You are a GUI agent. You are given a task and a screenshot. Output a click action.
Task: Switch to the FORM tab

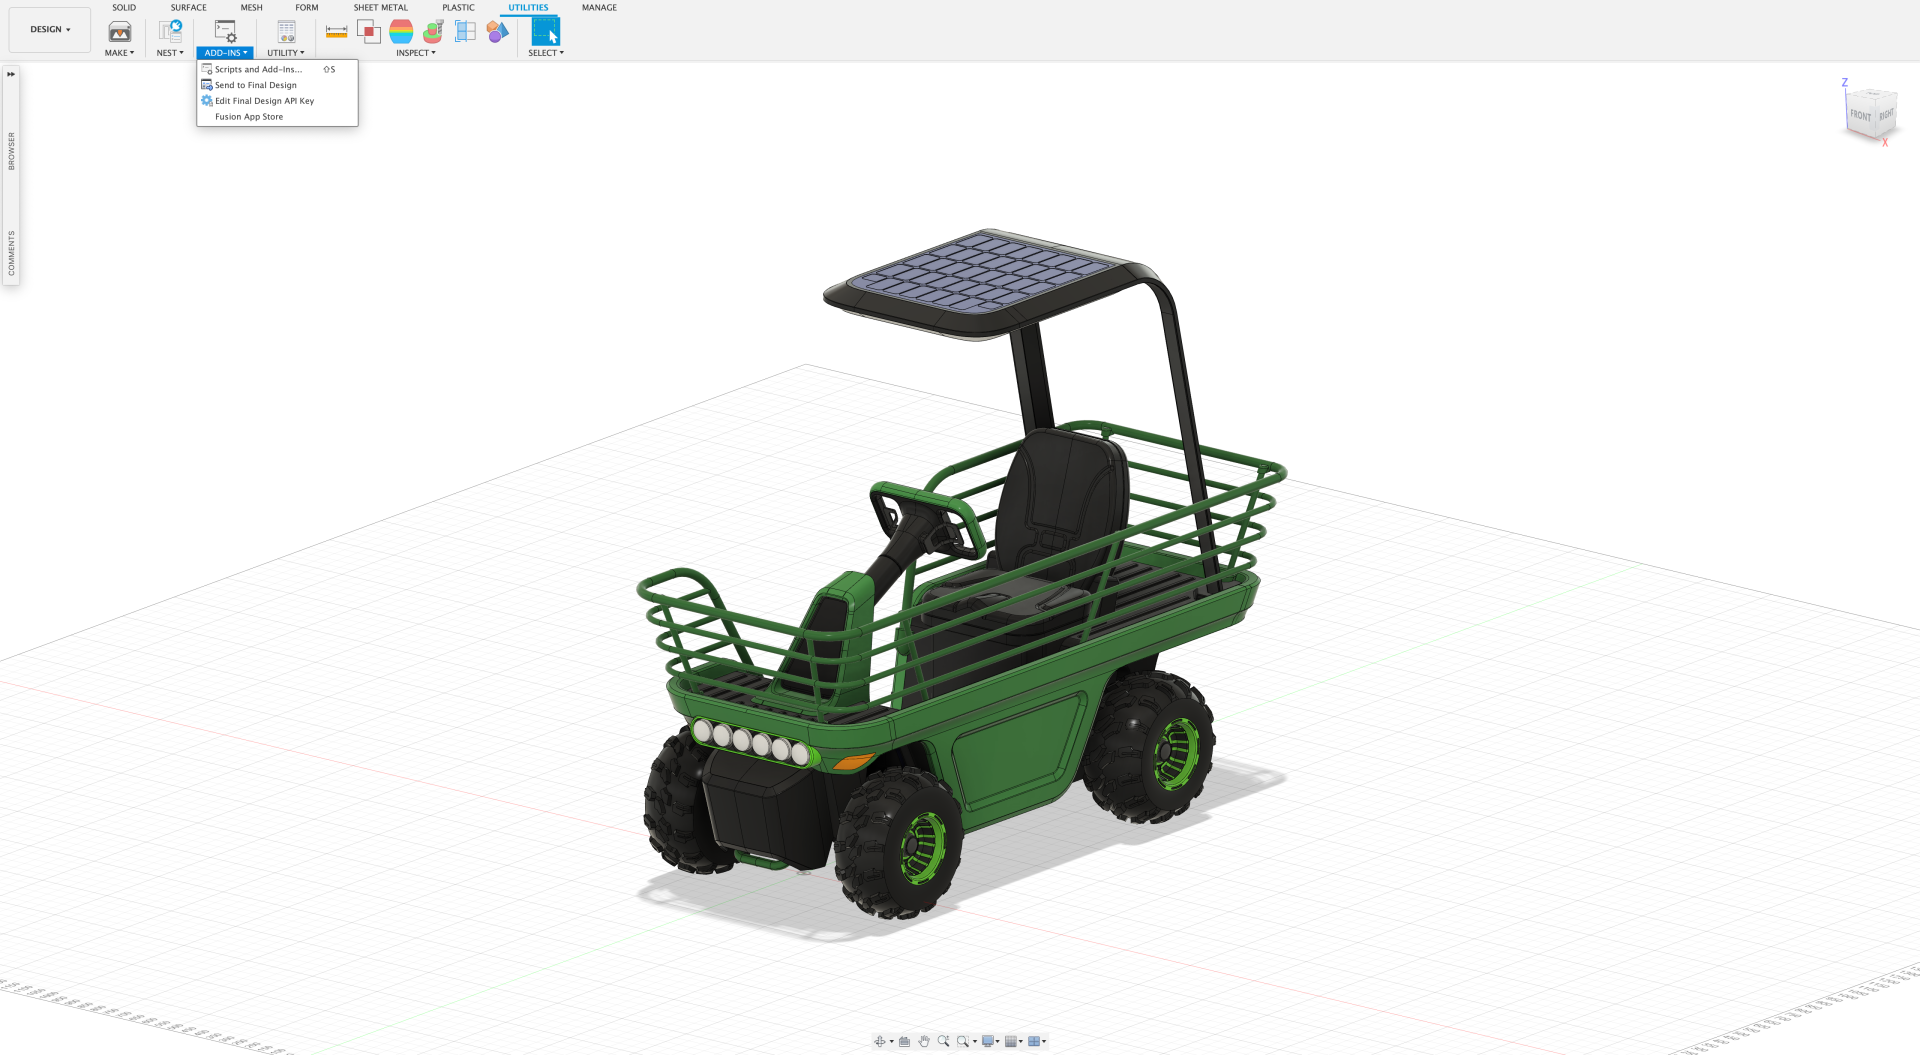point(307,8)
